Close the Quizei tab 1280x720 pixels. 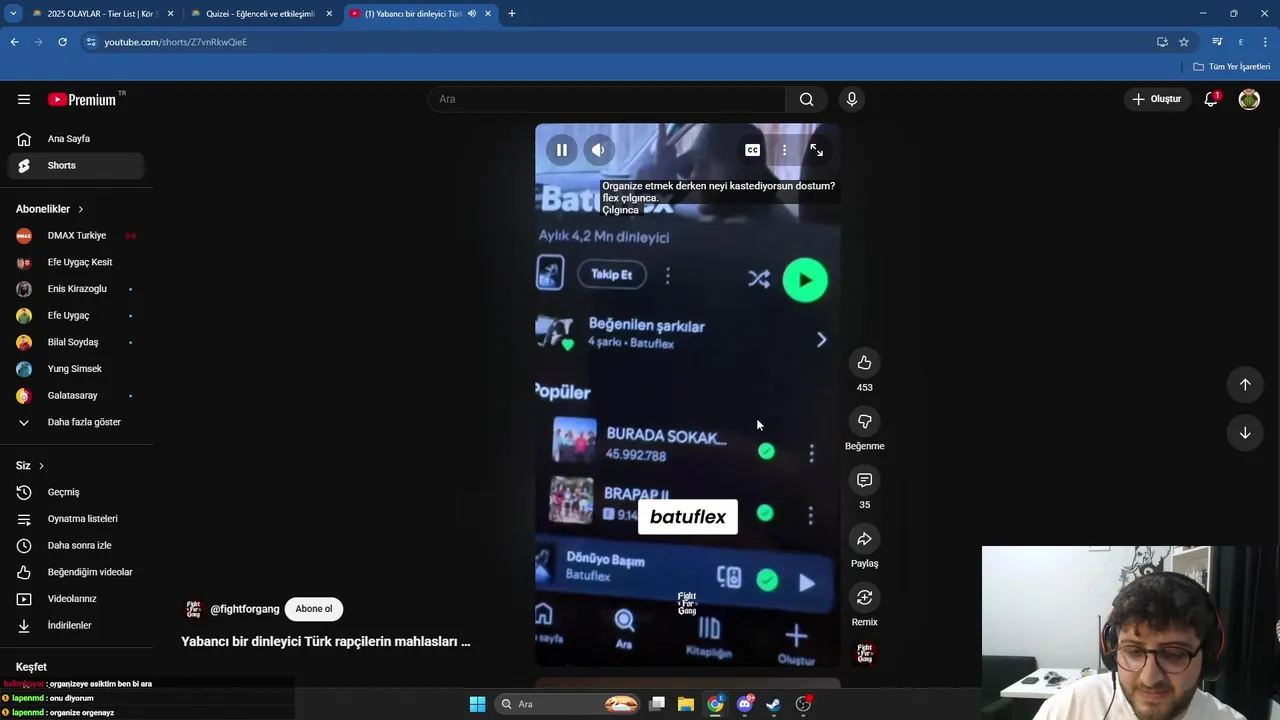tap(329, 14)
